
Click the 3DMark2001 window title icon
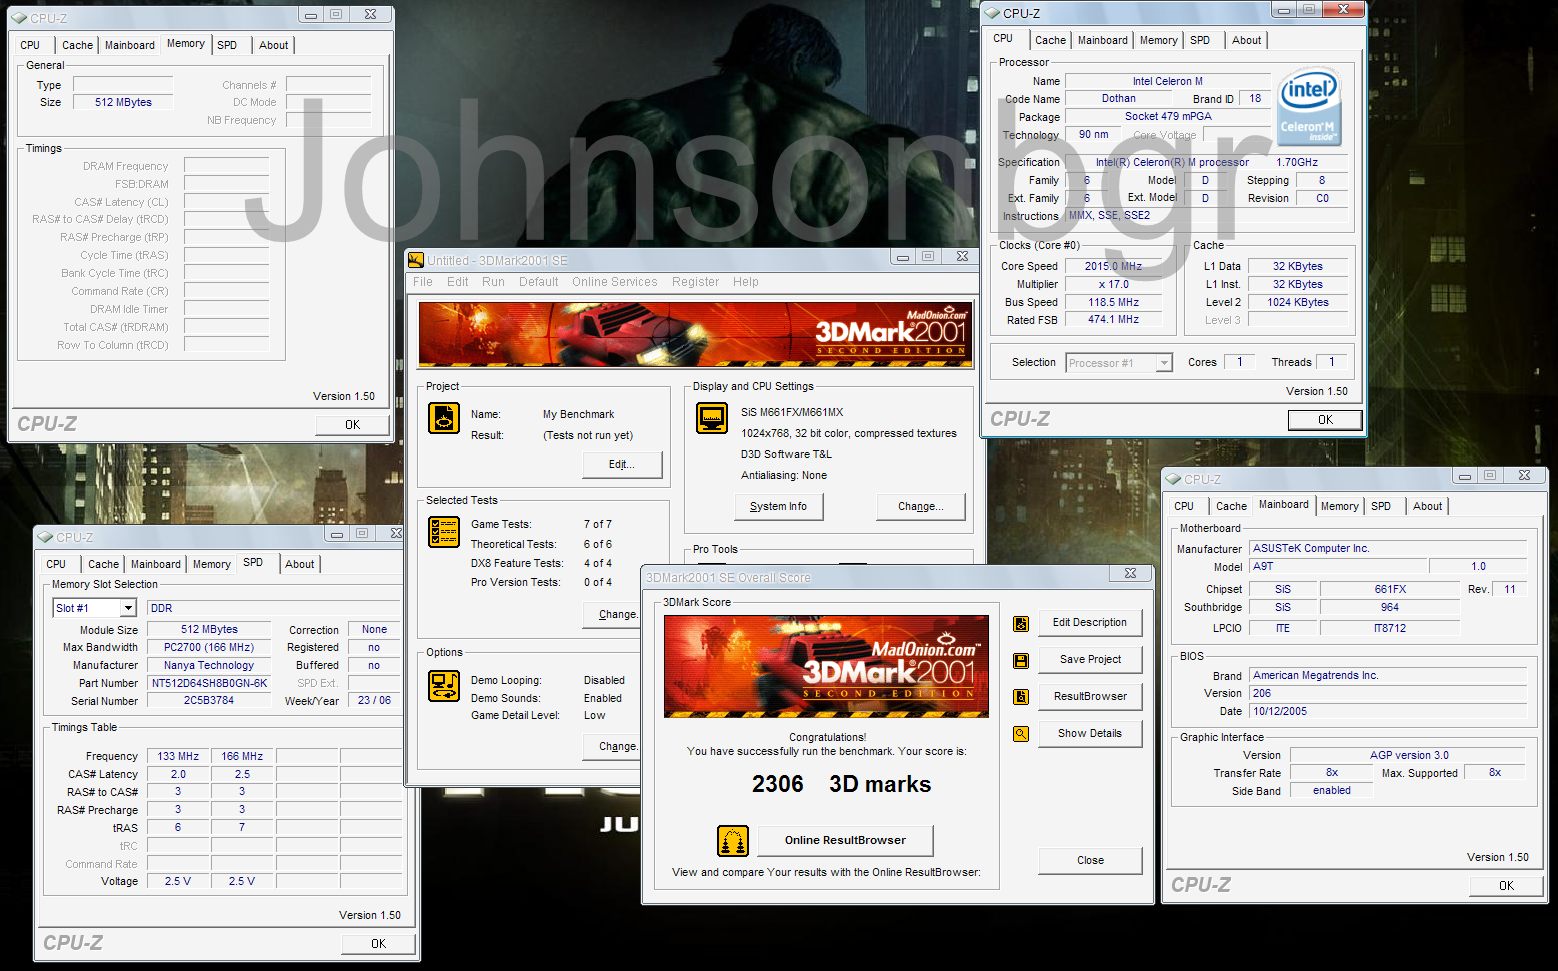pos(416,260)
